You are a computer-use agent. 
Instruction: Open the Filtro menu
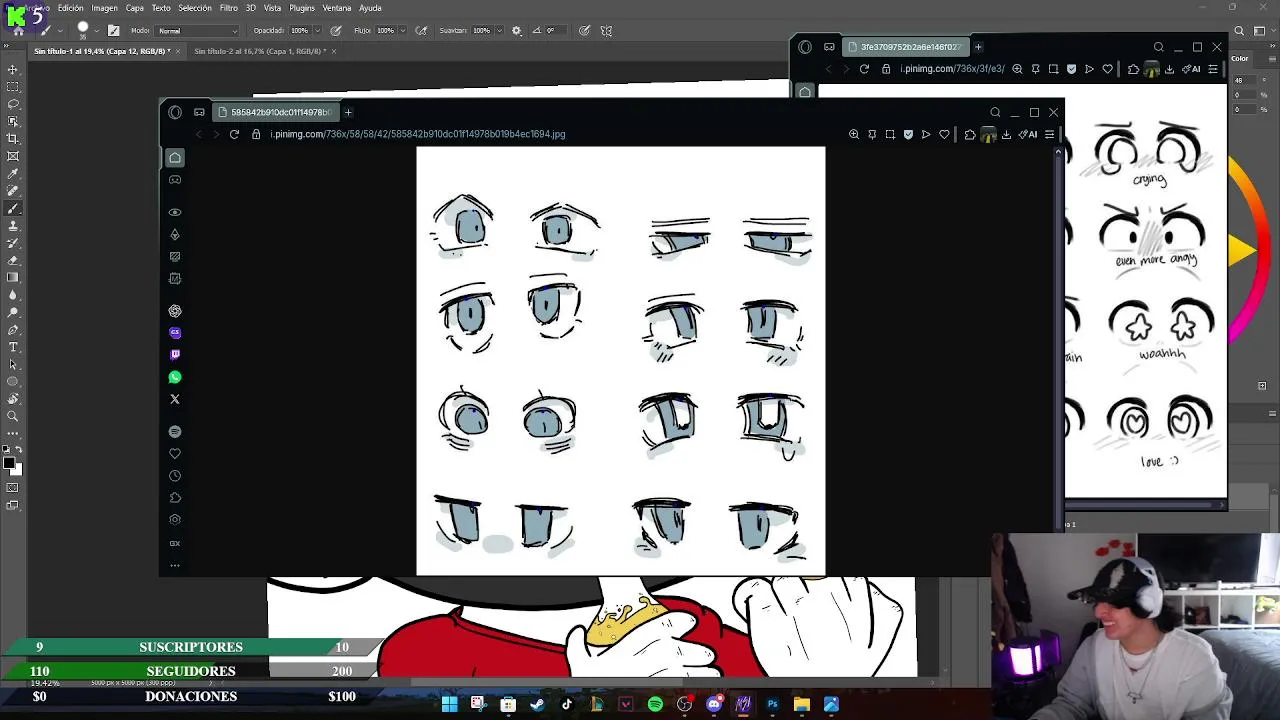pyautogui.click(x=229, y=8)
